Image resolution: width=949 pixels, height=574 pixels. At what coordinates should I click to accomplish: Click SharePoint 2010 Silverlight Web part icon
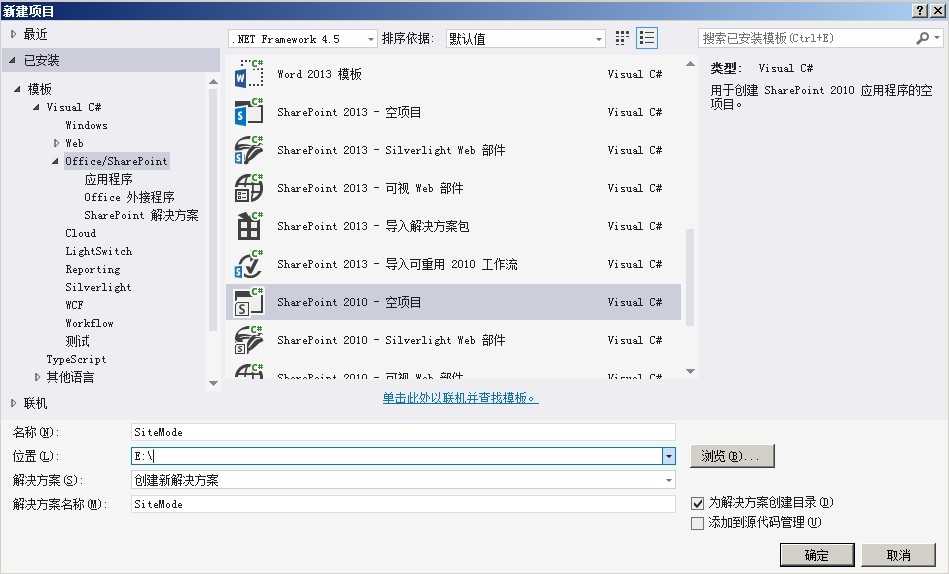point(249,340)
